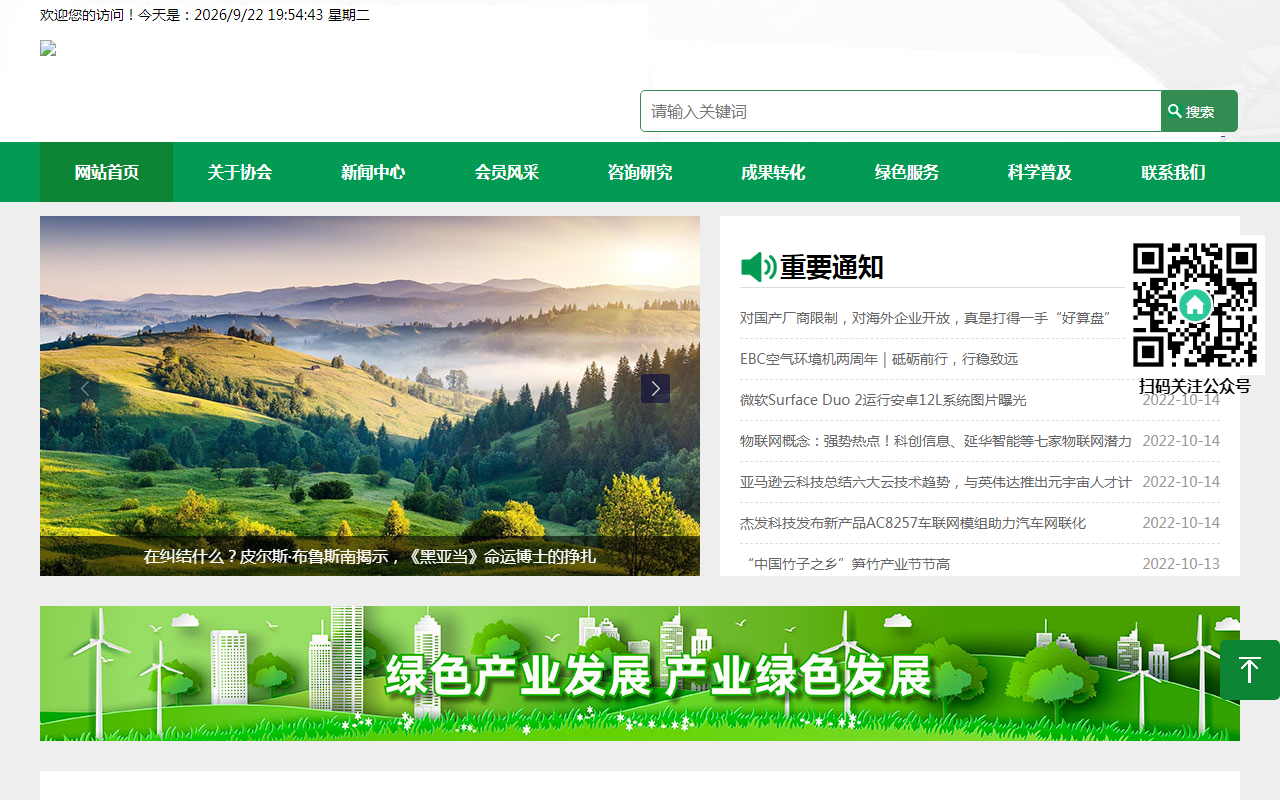Open 咨询研究 navigation item
Image resolution: width=1280 pixels, height=800 pixels.
point(640,172)
